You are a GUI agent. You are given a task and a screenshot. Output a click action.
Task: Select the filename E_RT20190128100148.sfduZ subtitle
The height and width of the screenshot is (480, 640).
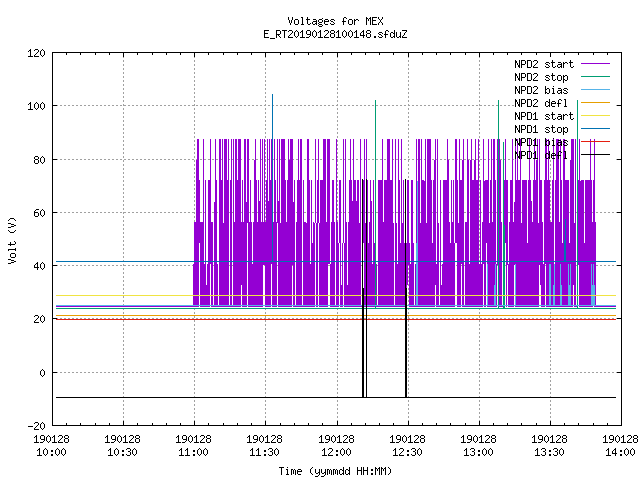[335, 34]
